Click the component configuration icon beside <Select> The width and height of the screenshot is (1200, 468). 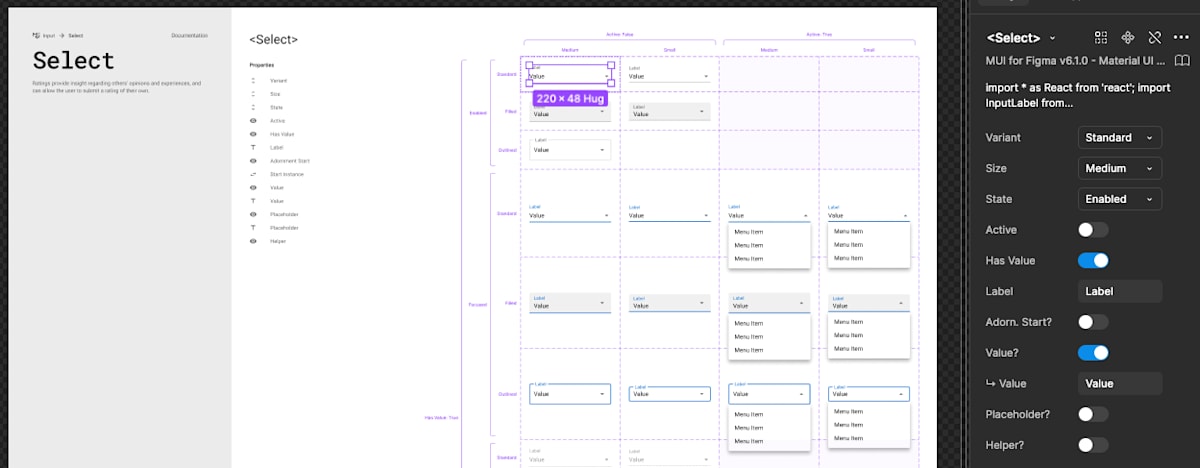[1101, 37]
